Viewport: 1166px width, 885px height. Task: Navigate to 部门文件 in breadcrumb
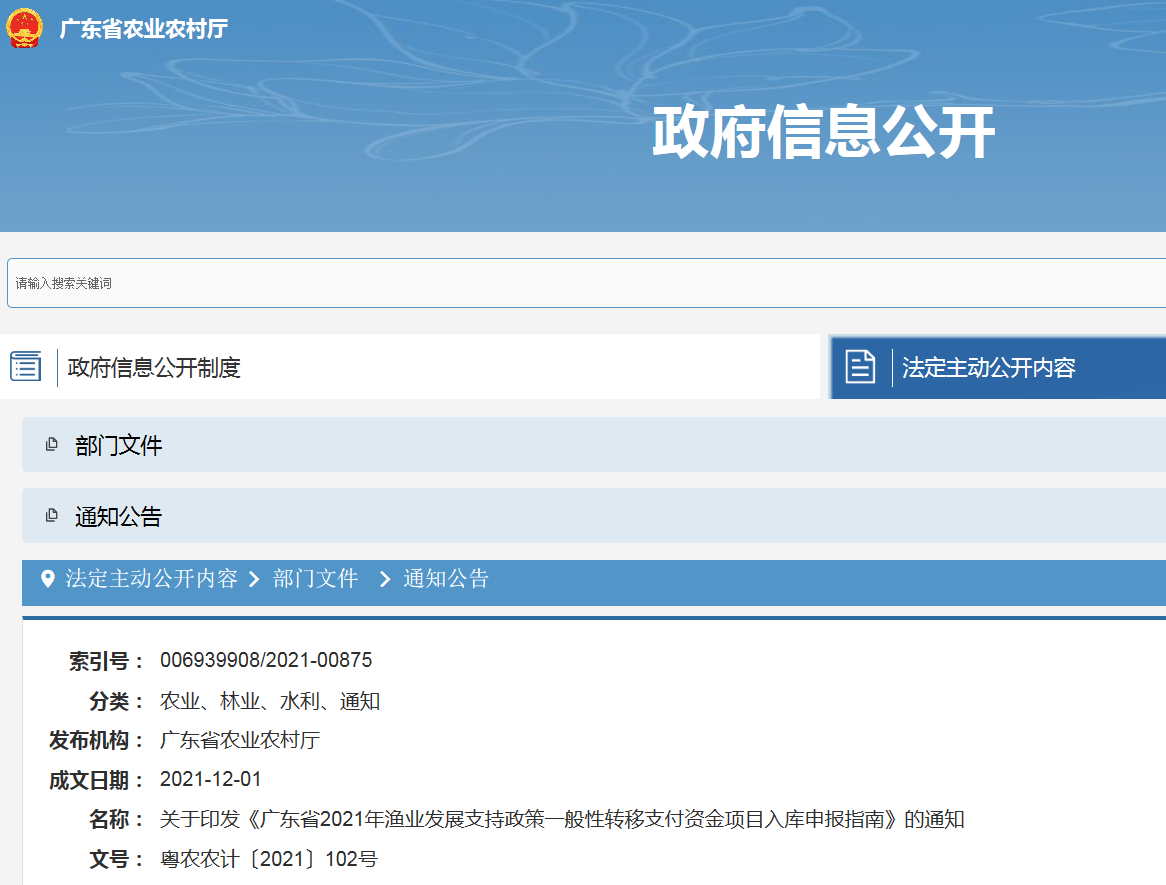[x=315, y=579]
